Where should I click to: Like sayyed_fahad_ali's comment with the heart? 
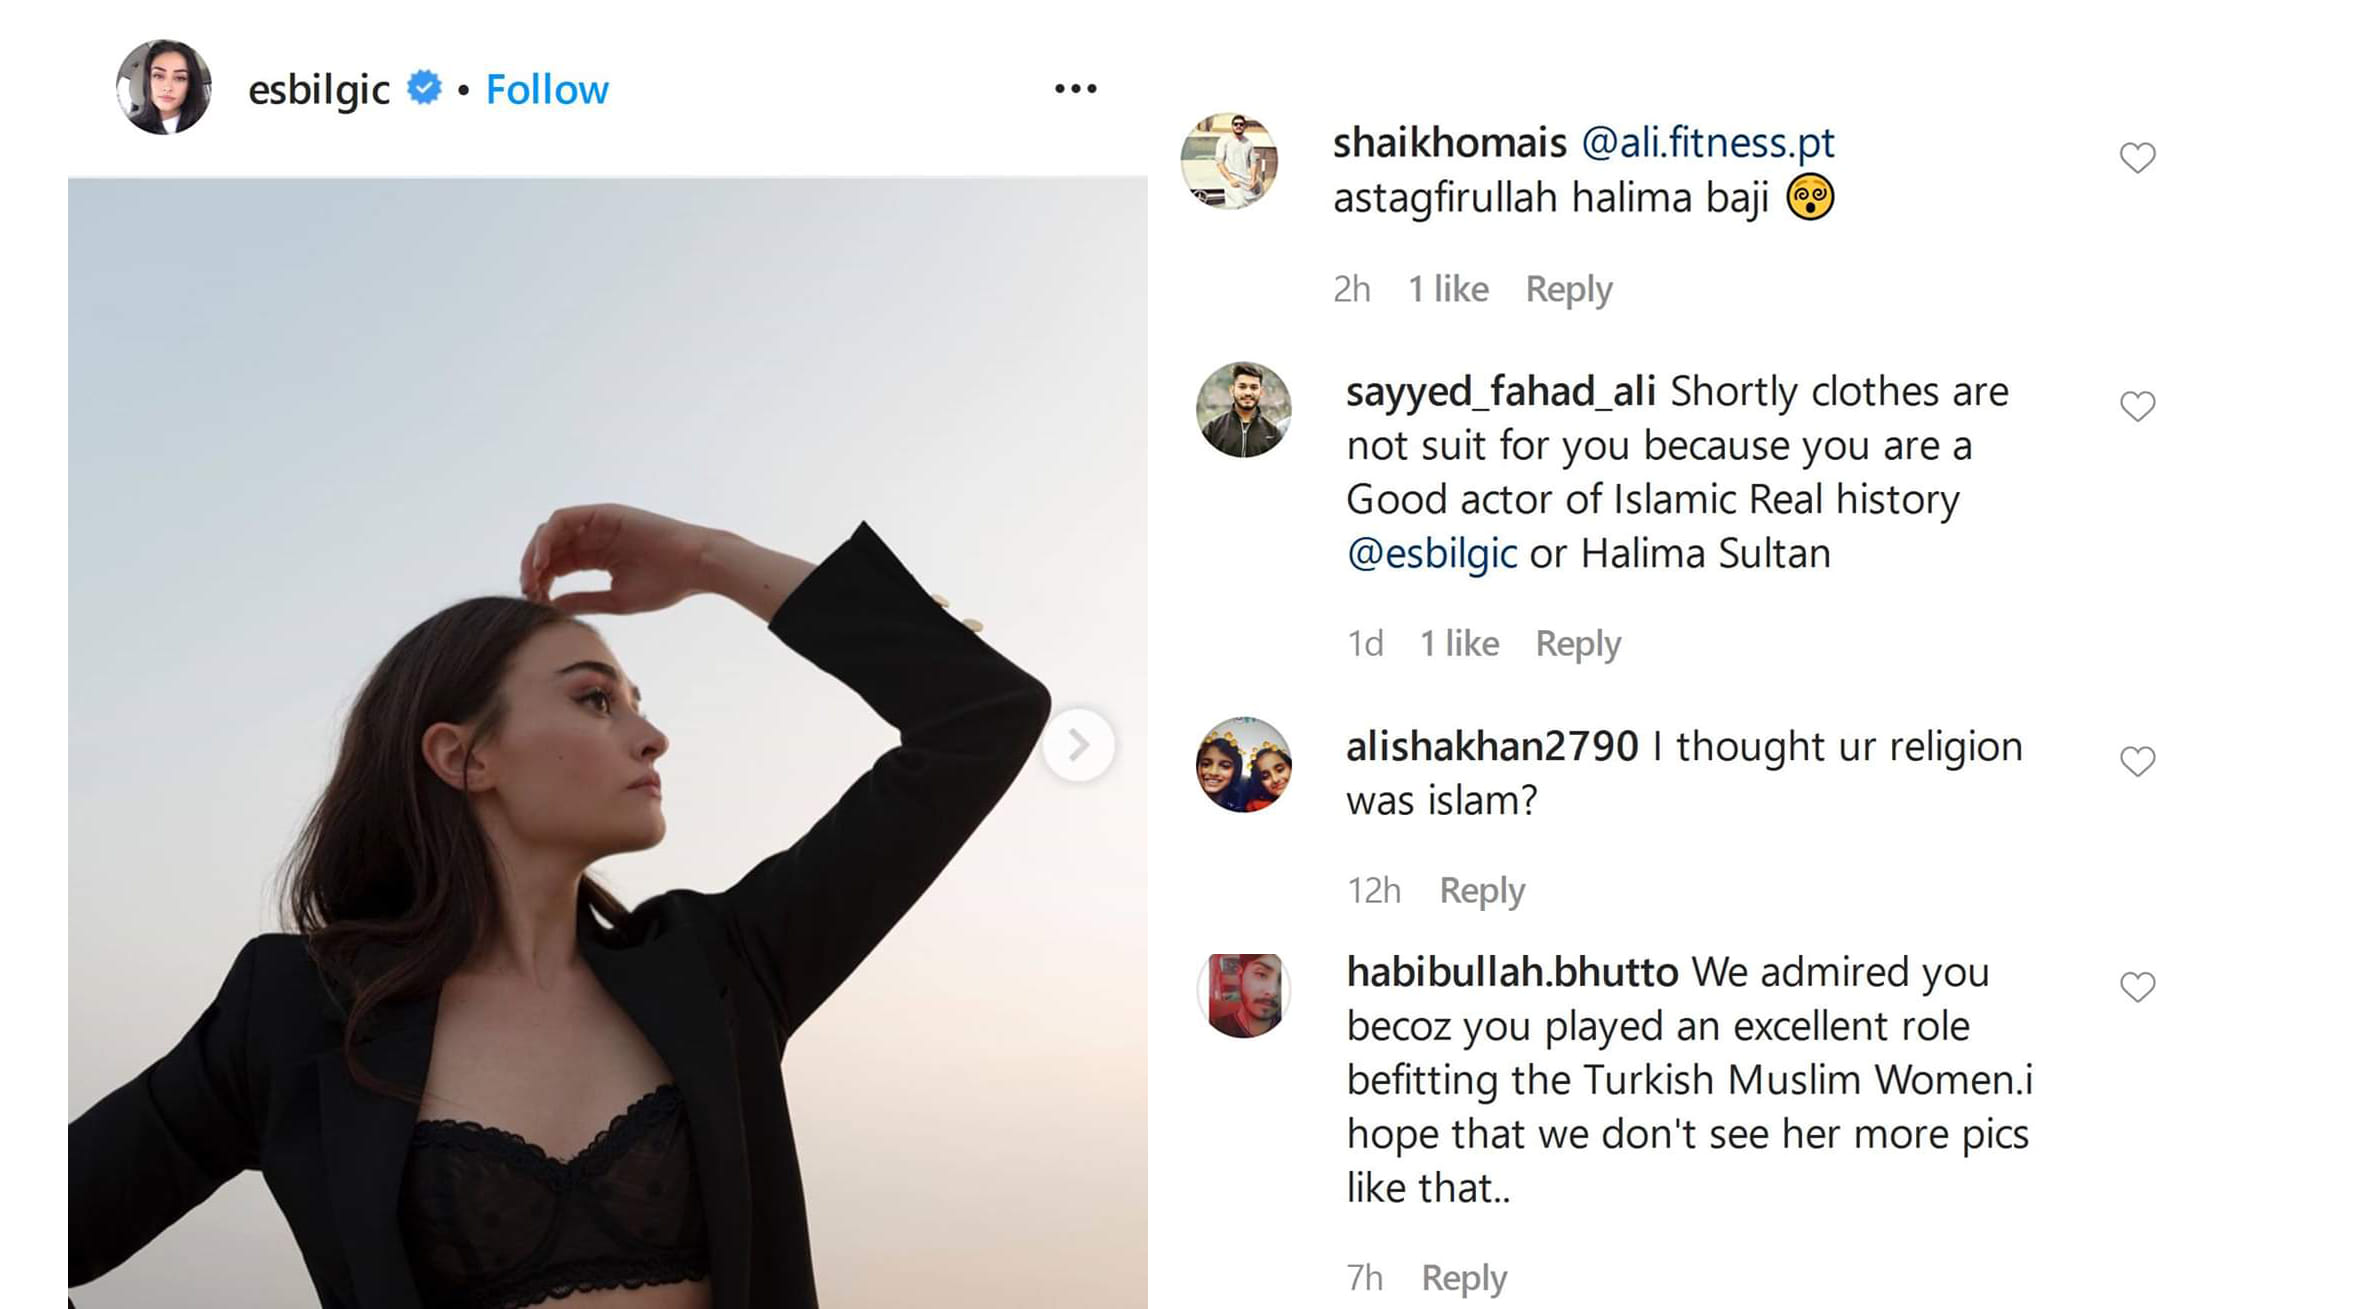[x=2137, y=407]
